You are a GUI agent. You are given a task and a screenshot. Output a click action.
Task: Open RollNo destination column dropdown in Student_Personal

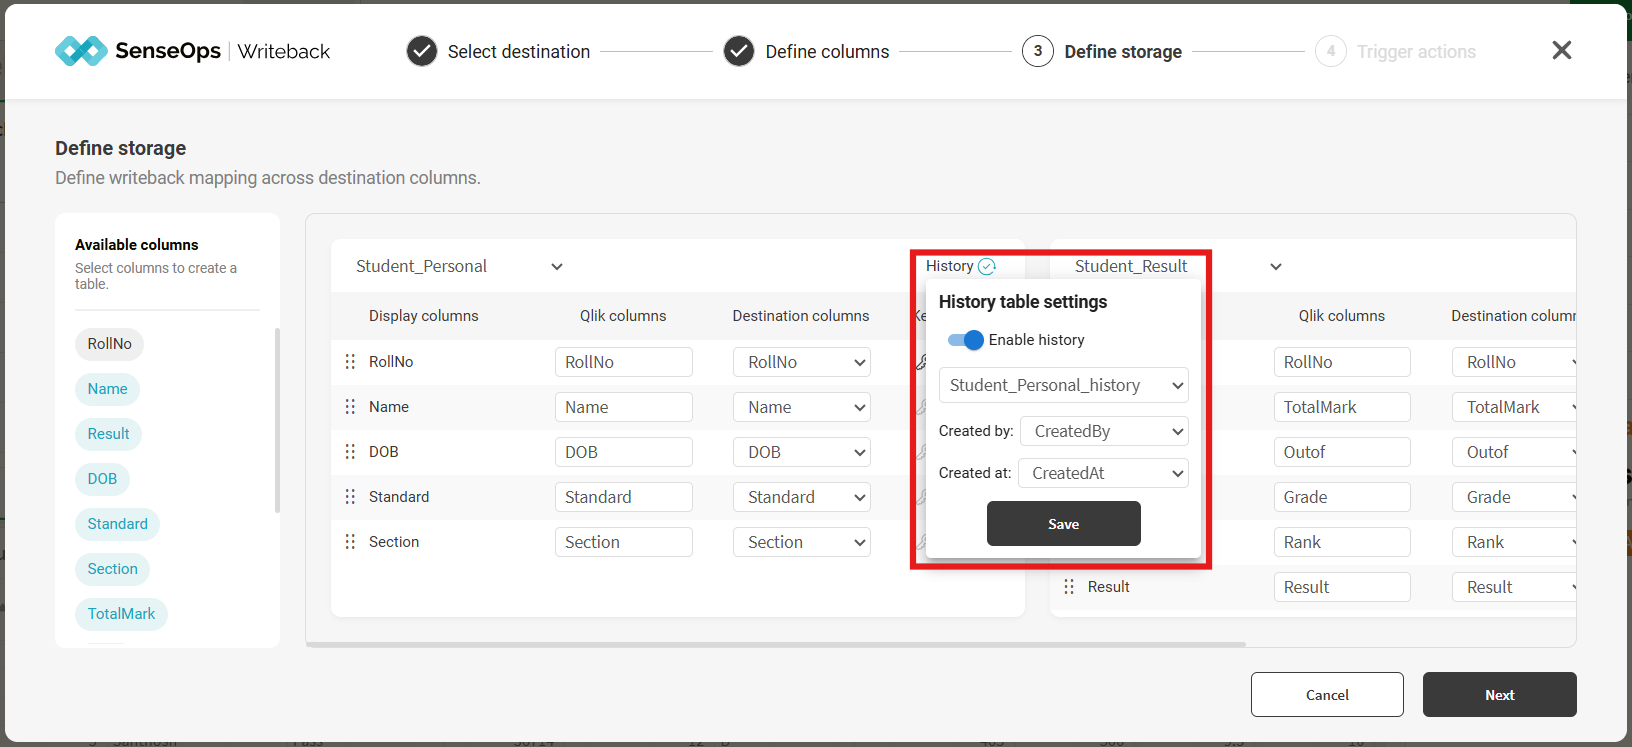coord(802,362)
